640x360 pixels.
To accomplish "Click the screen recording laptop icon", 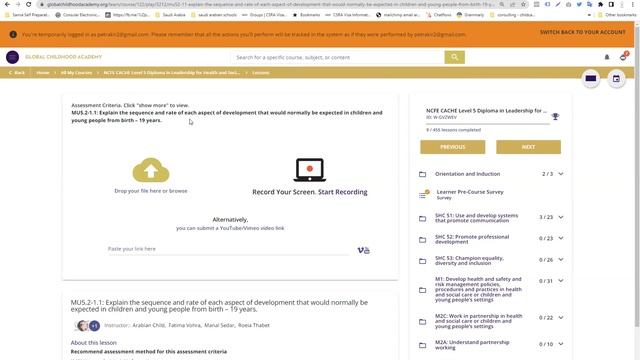I will [x=310, y=170].
